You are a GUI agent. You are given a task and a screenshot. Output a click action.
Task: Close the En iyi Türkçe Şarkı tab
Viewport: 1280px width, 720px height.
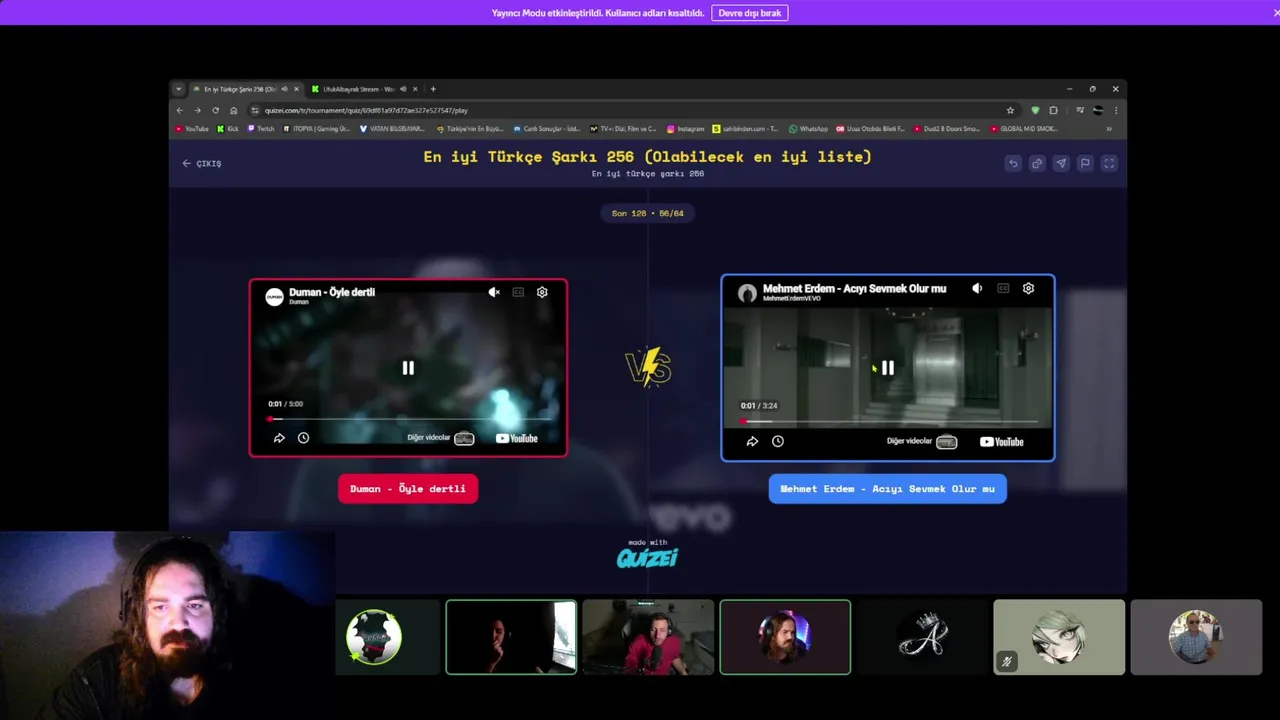click(x=296, y=89)
